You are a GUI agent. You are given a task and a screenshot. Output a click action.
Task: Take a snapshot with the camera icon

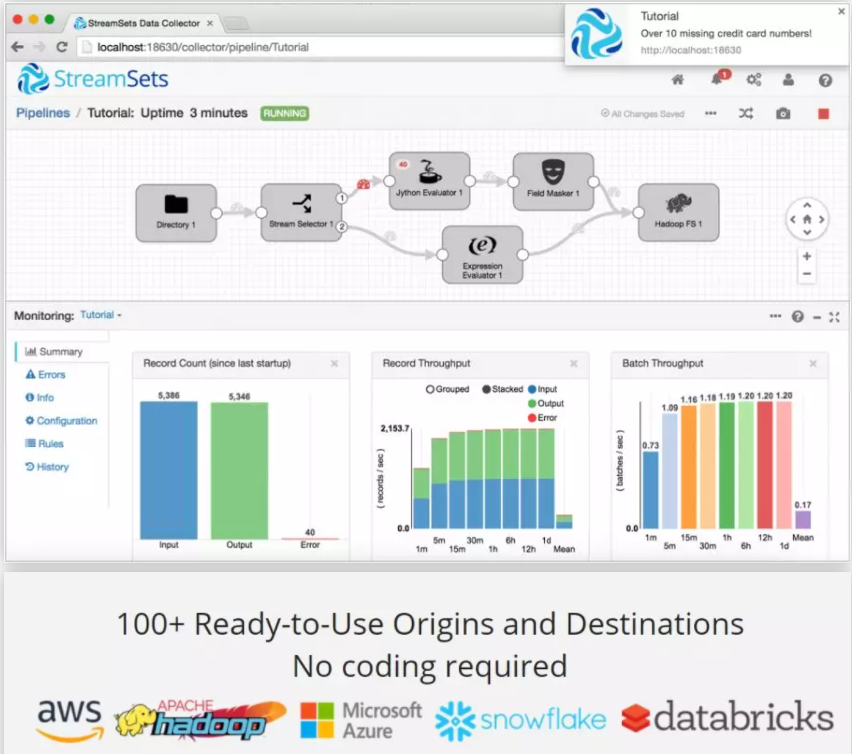tap(783, 114)
